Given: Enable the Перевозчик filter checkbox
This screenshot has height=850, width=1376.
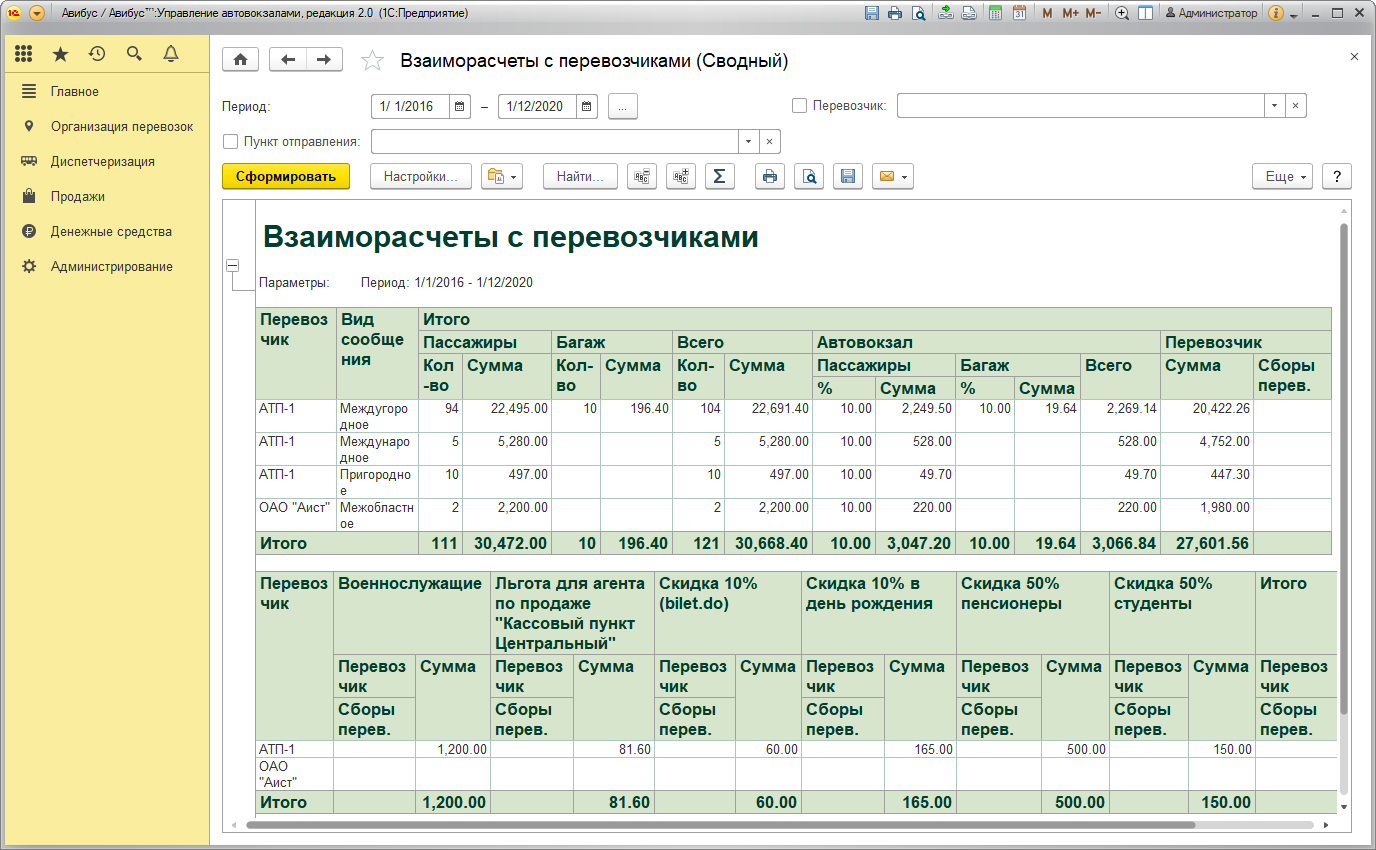Looking at the screenshot, I should 799,106.
